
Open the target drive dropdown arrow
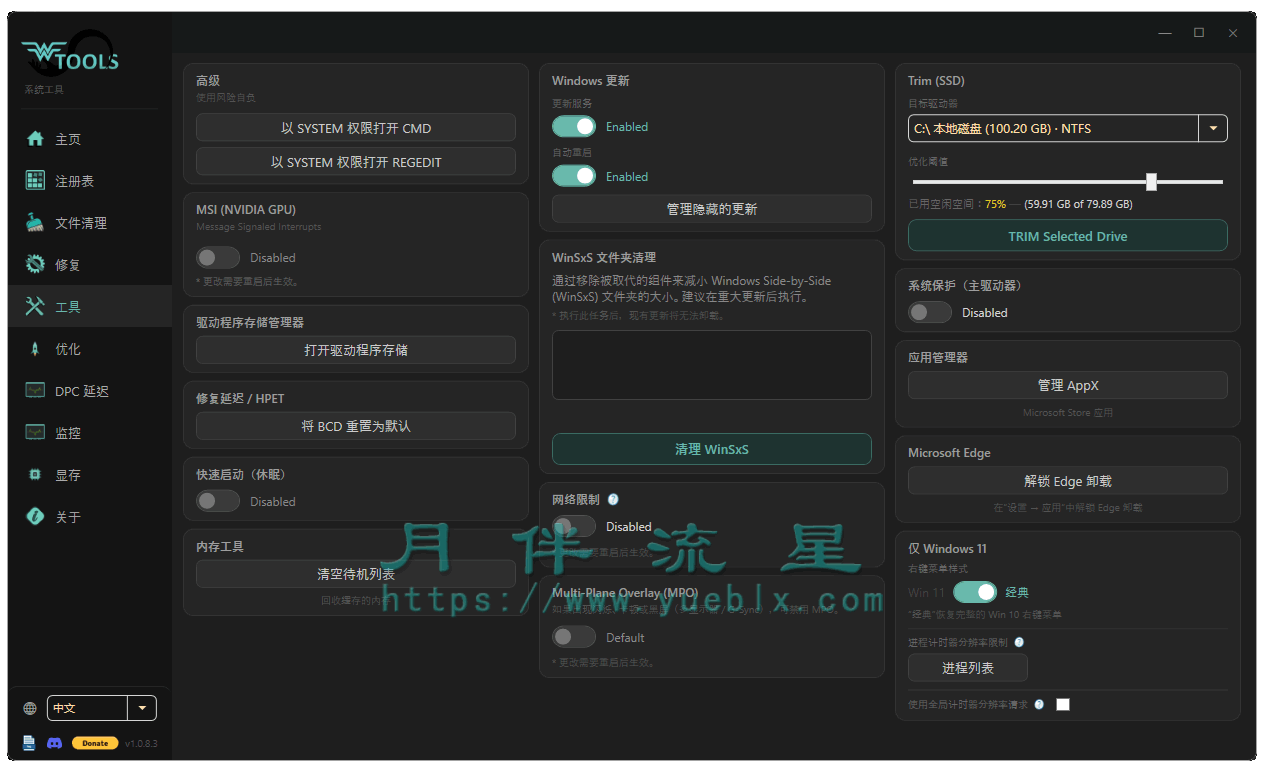[x=1213, y=128]
